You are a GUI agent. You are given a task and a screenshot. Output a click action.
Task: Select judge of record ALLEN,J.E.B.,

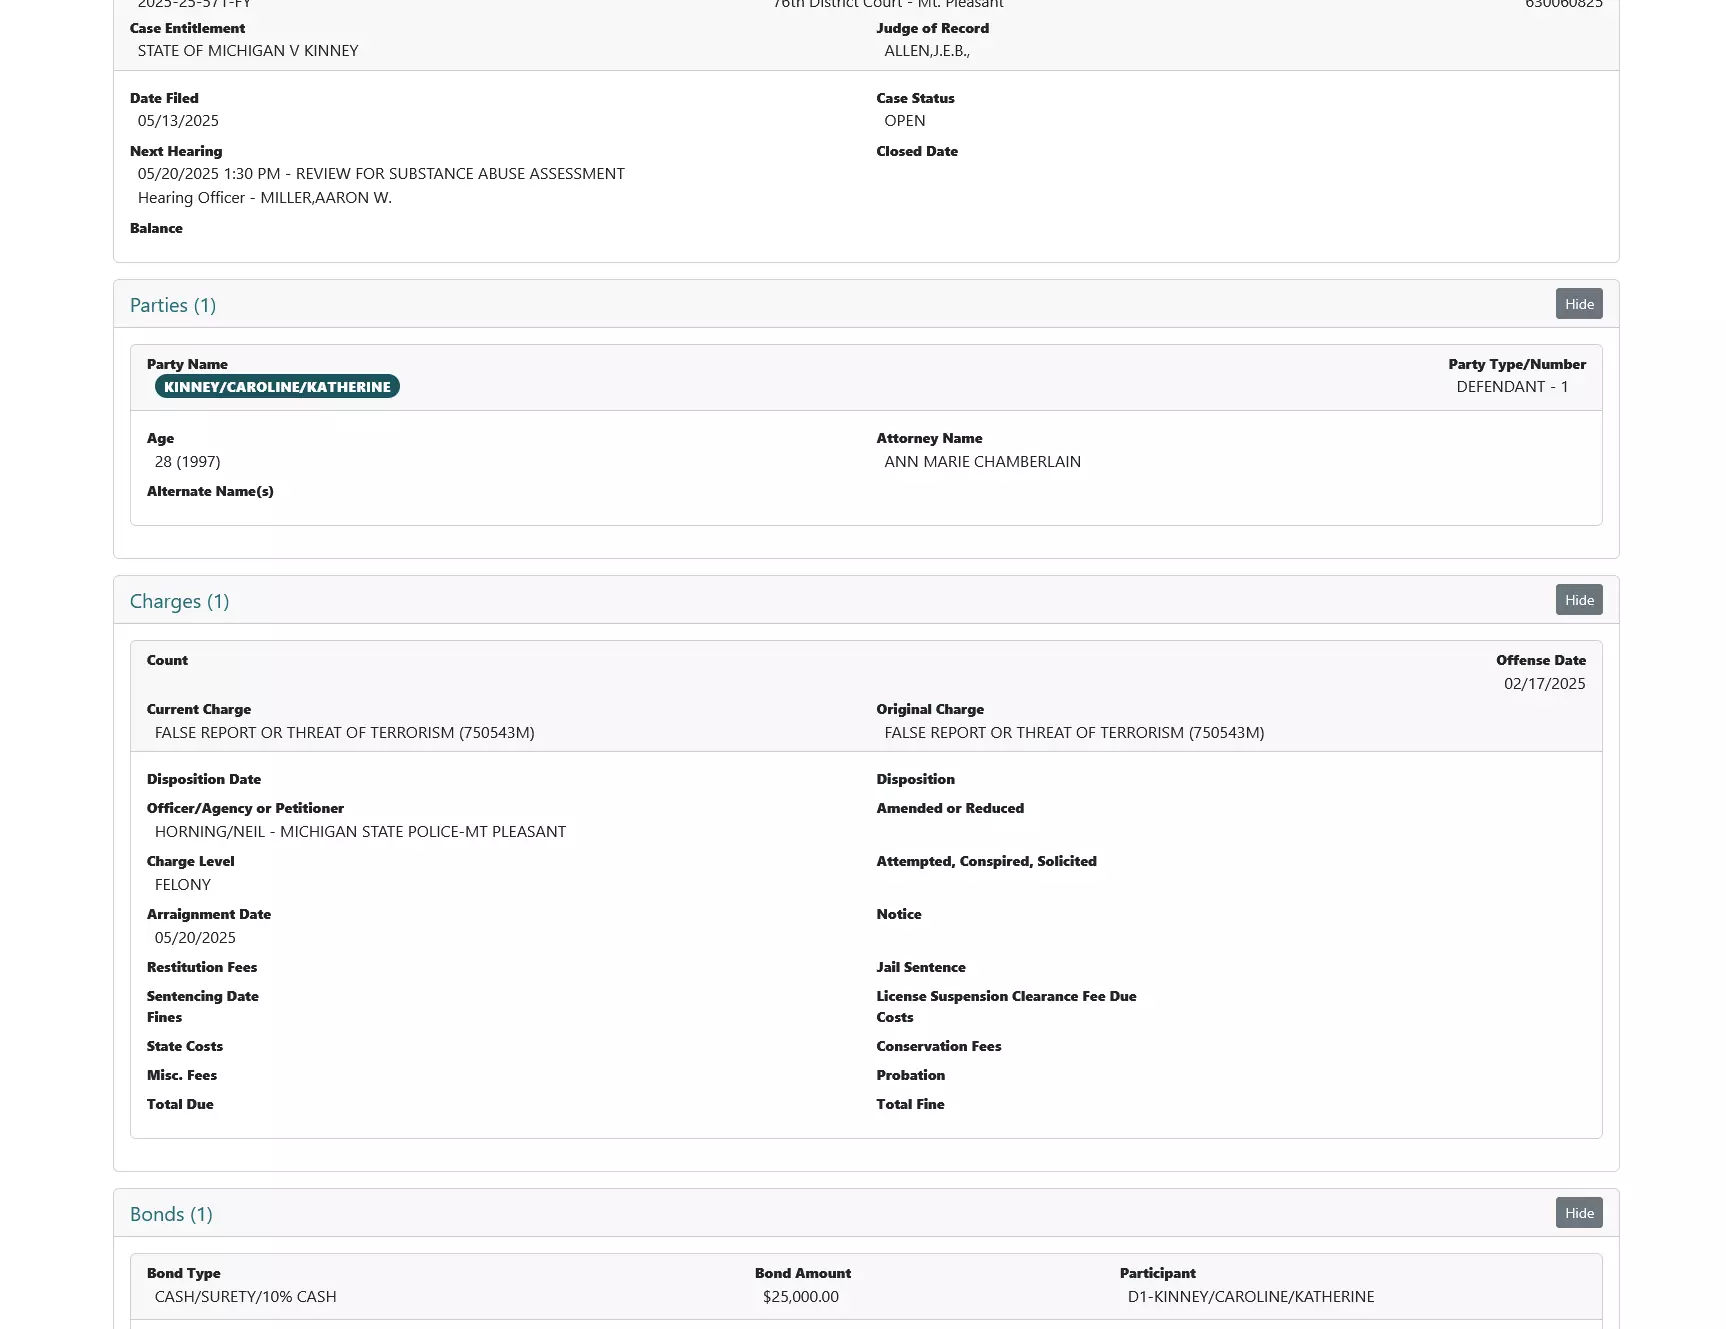(x=927, y=51)
